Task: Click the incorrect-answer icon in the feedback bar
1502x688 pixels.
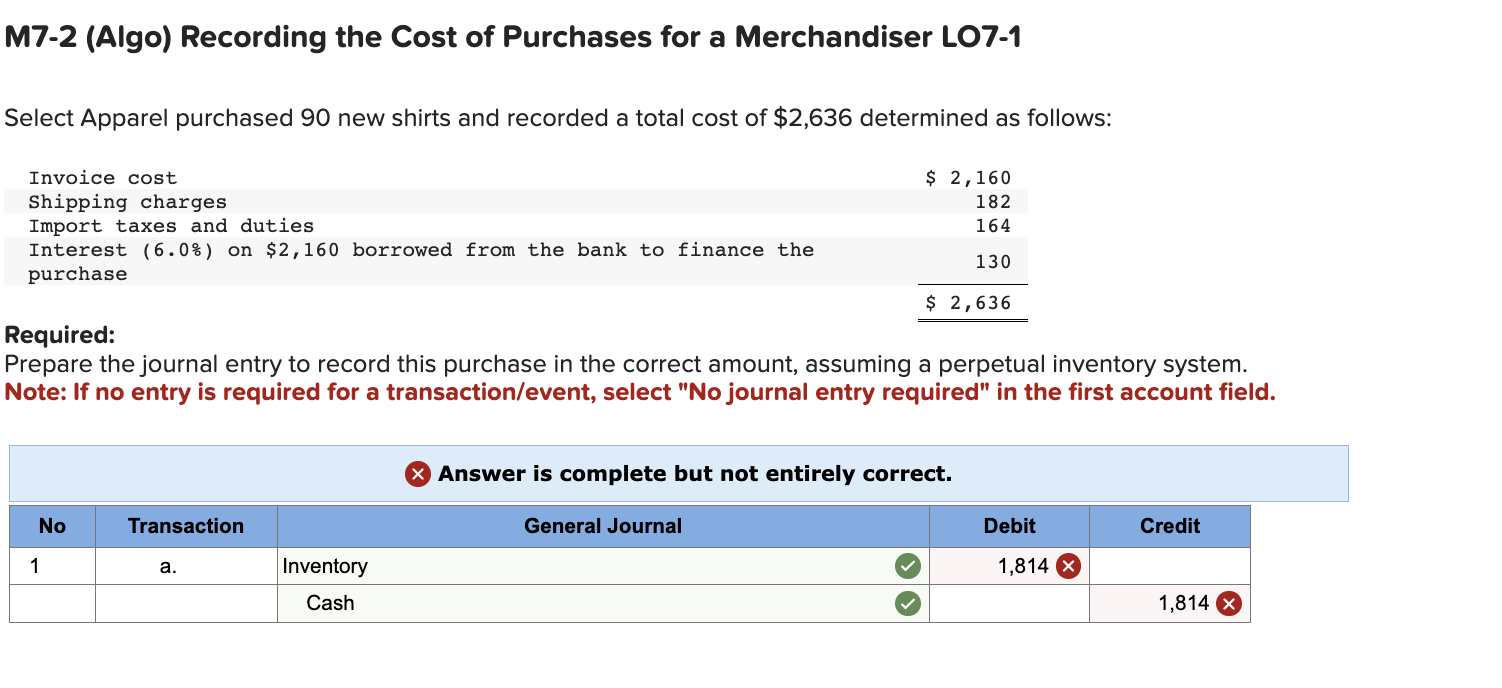Action: click(x=420, y=473)
